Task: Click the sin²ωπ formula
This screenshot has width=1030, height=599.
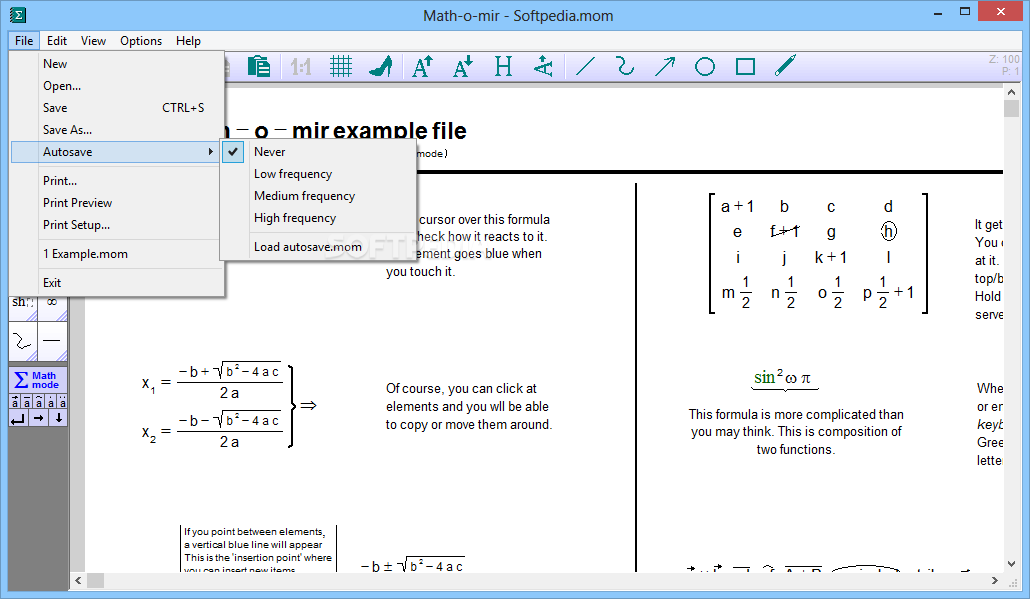Action: click(783, 378)
